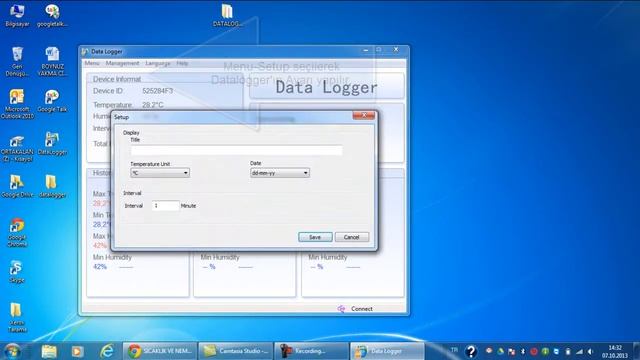This screenshot has height=360, width=640.
Task: Switch to the Camtasia Studio taskbar window
Action: (236, 351)
